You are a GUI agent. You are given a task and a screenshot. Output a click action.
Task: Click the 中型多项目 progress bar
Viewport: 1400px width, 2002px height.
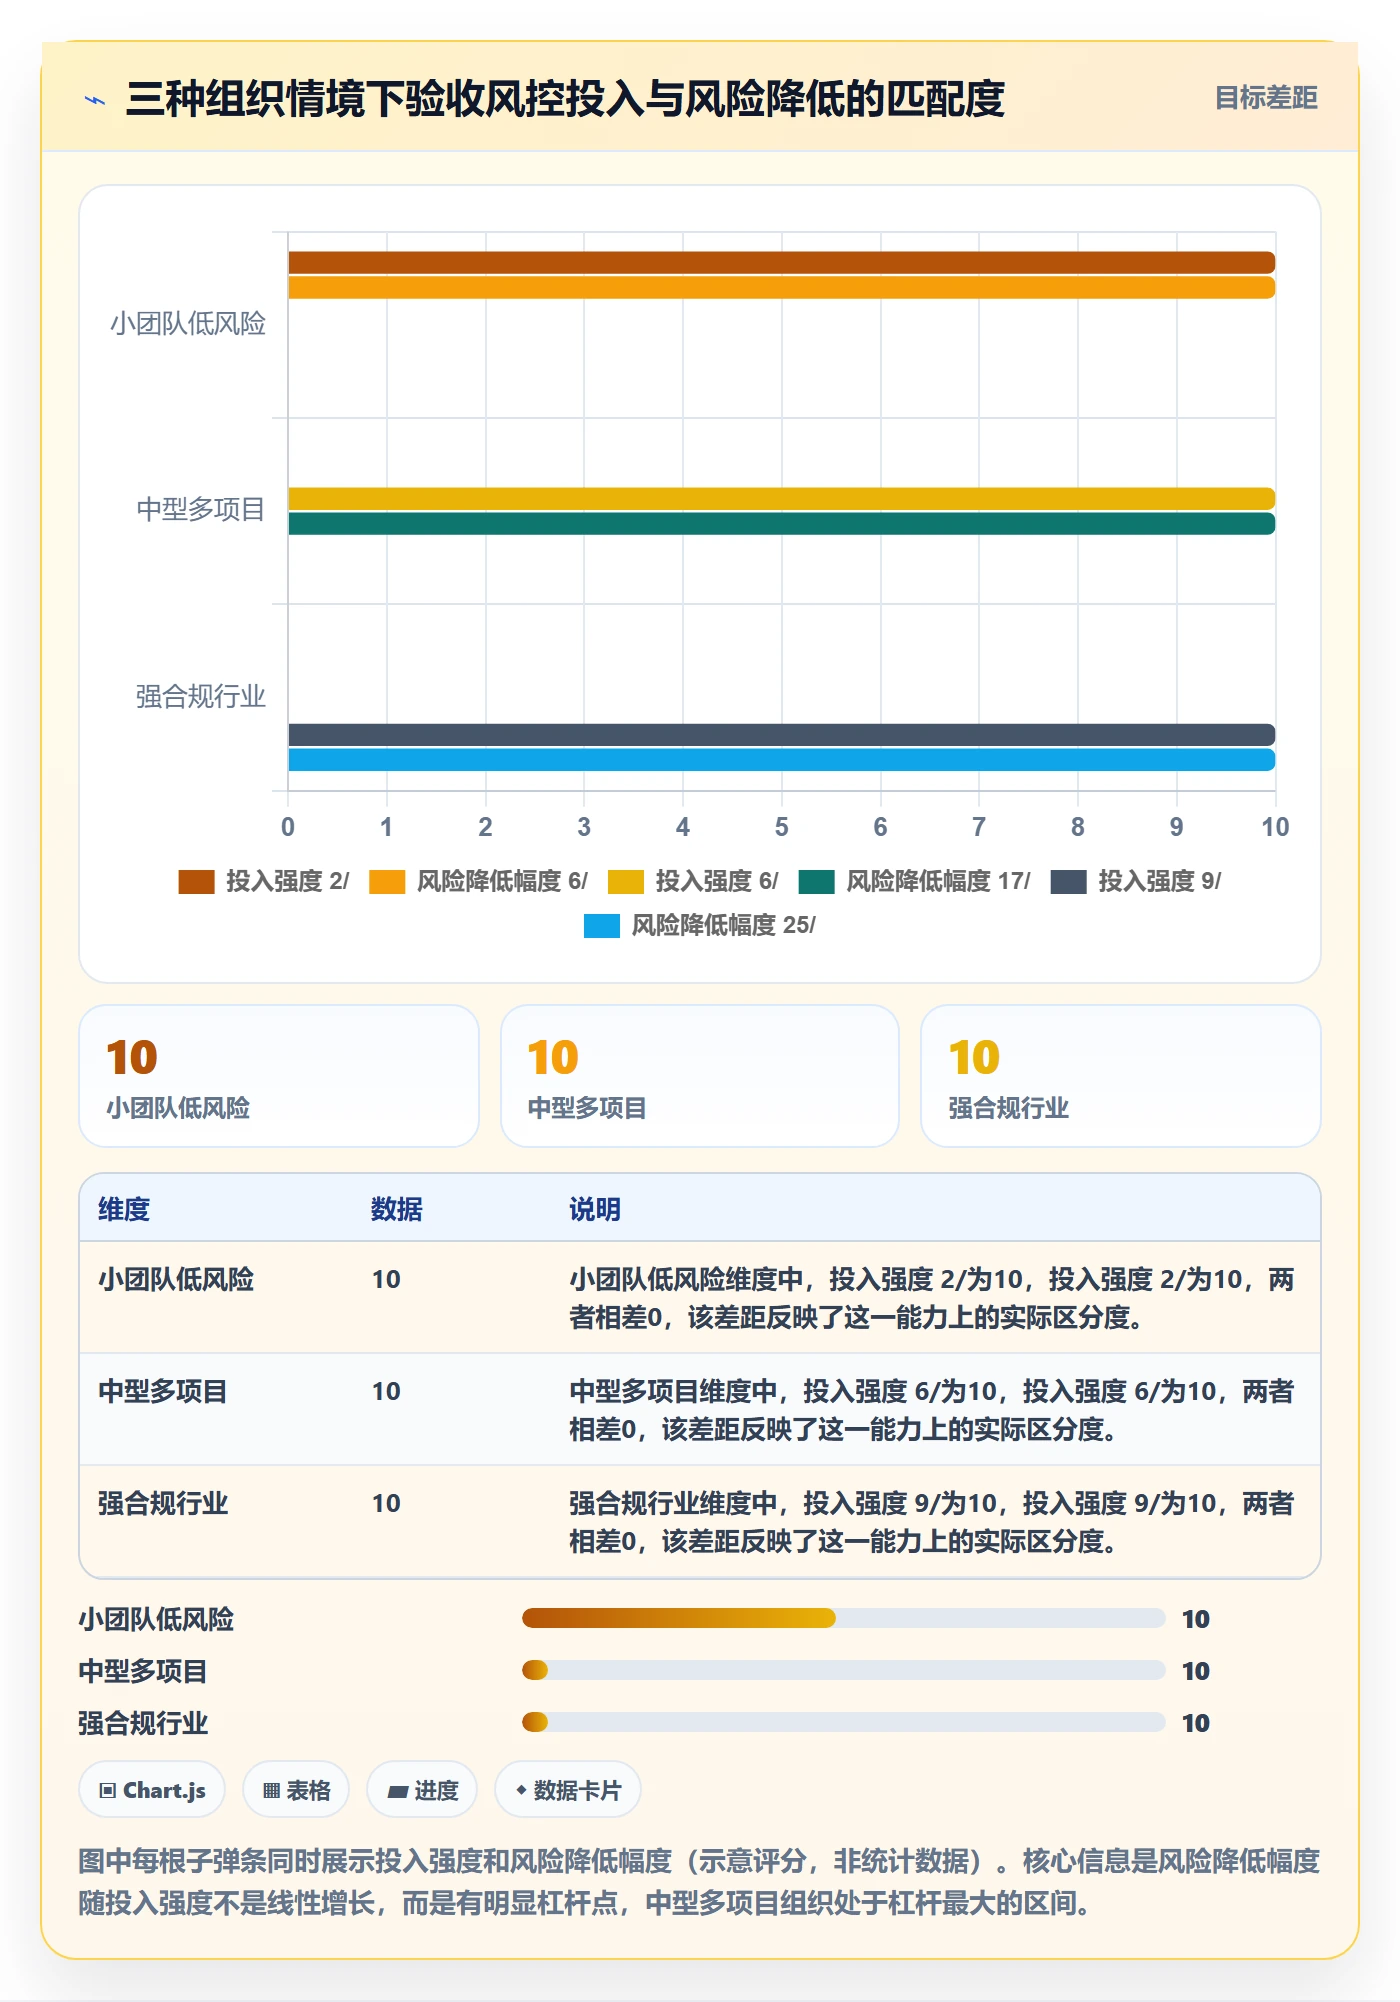(x=843, y=1670)
